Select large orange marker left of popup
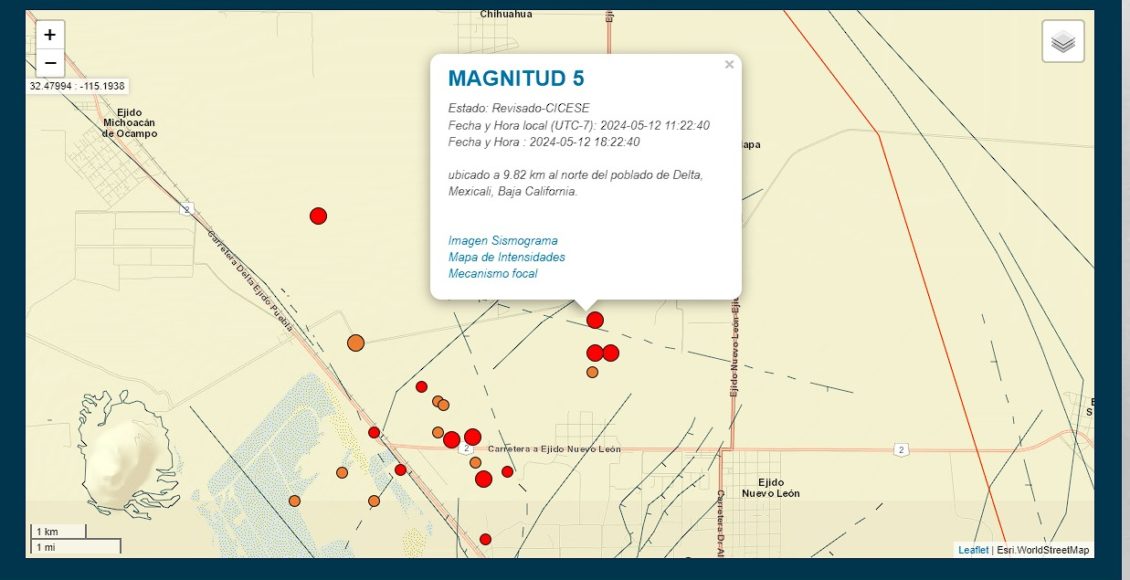The height and width of the screenshot is (580, 1130). [x=355, y=343]
